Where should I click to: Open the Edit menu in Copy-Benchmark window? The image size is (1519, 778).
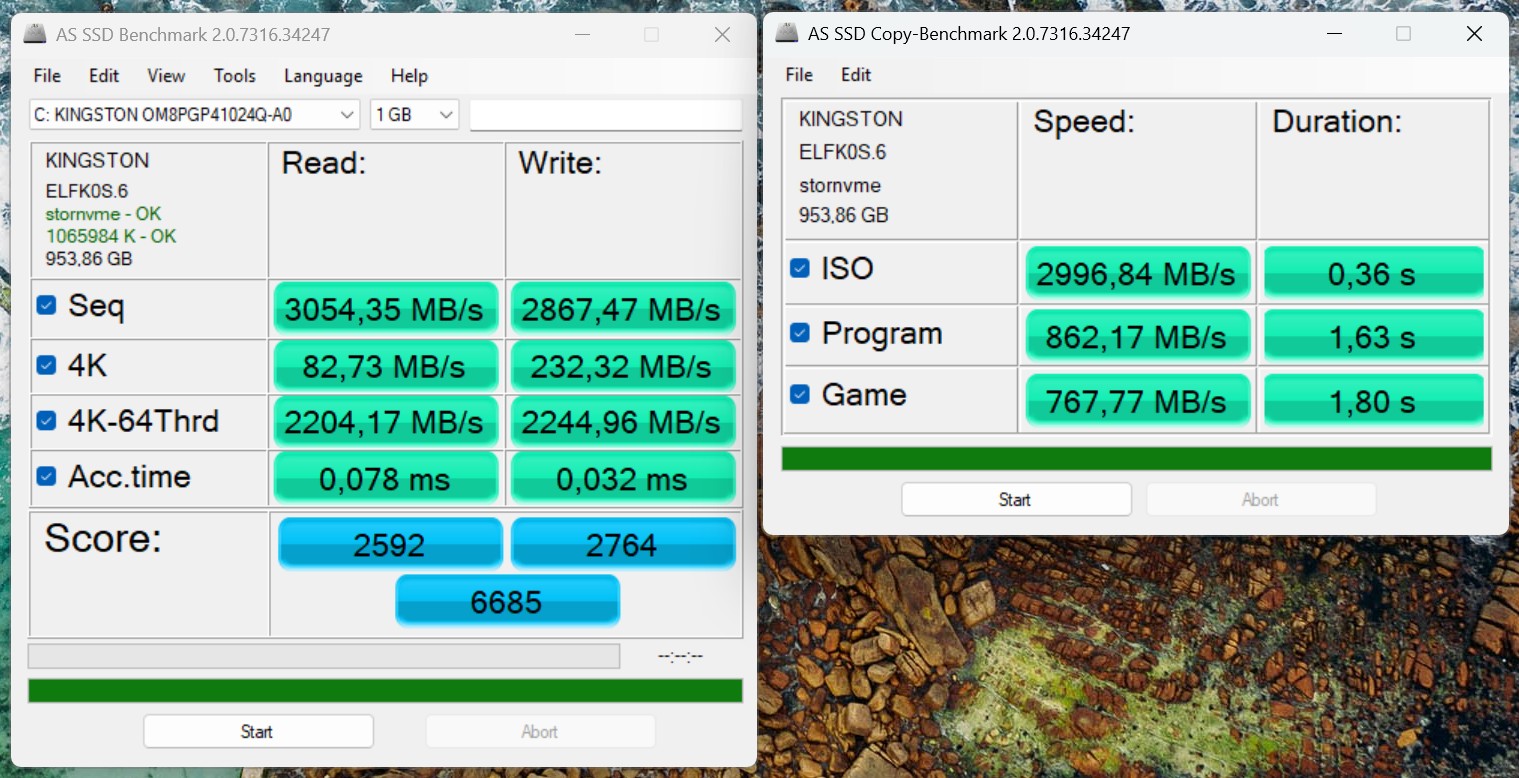point(855,75)
